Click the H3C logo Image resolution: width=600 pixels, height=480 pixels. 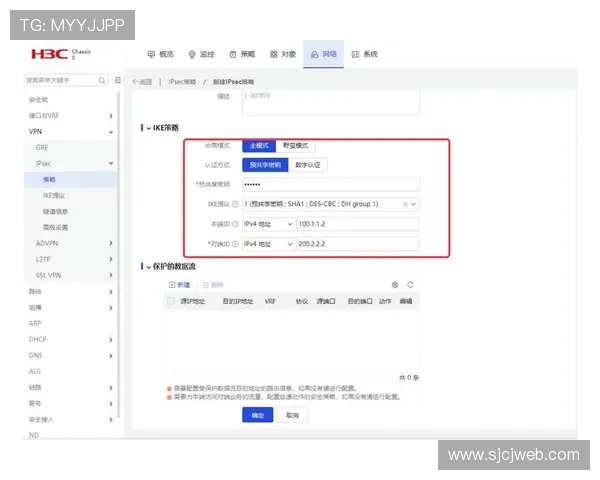tap(49, 54)
